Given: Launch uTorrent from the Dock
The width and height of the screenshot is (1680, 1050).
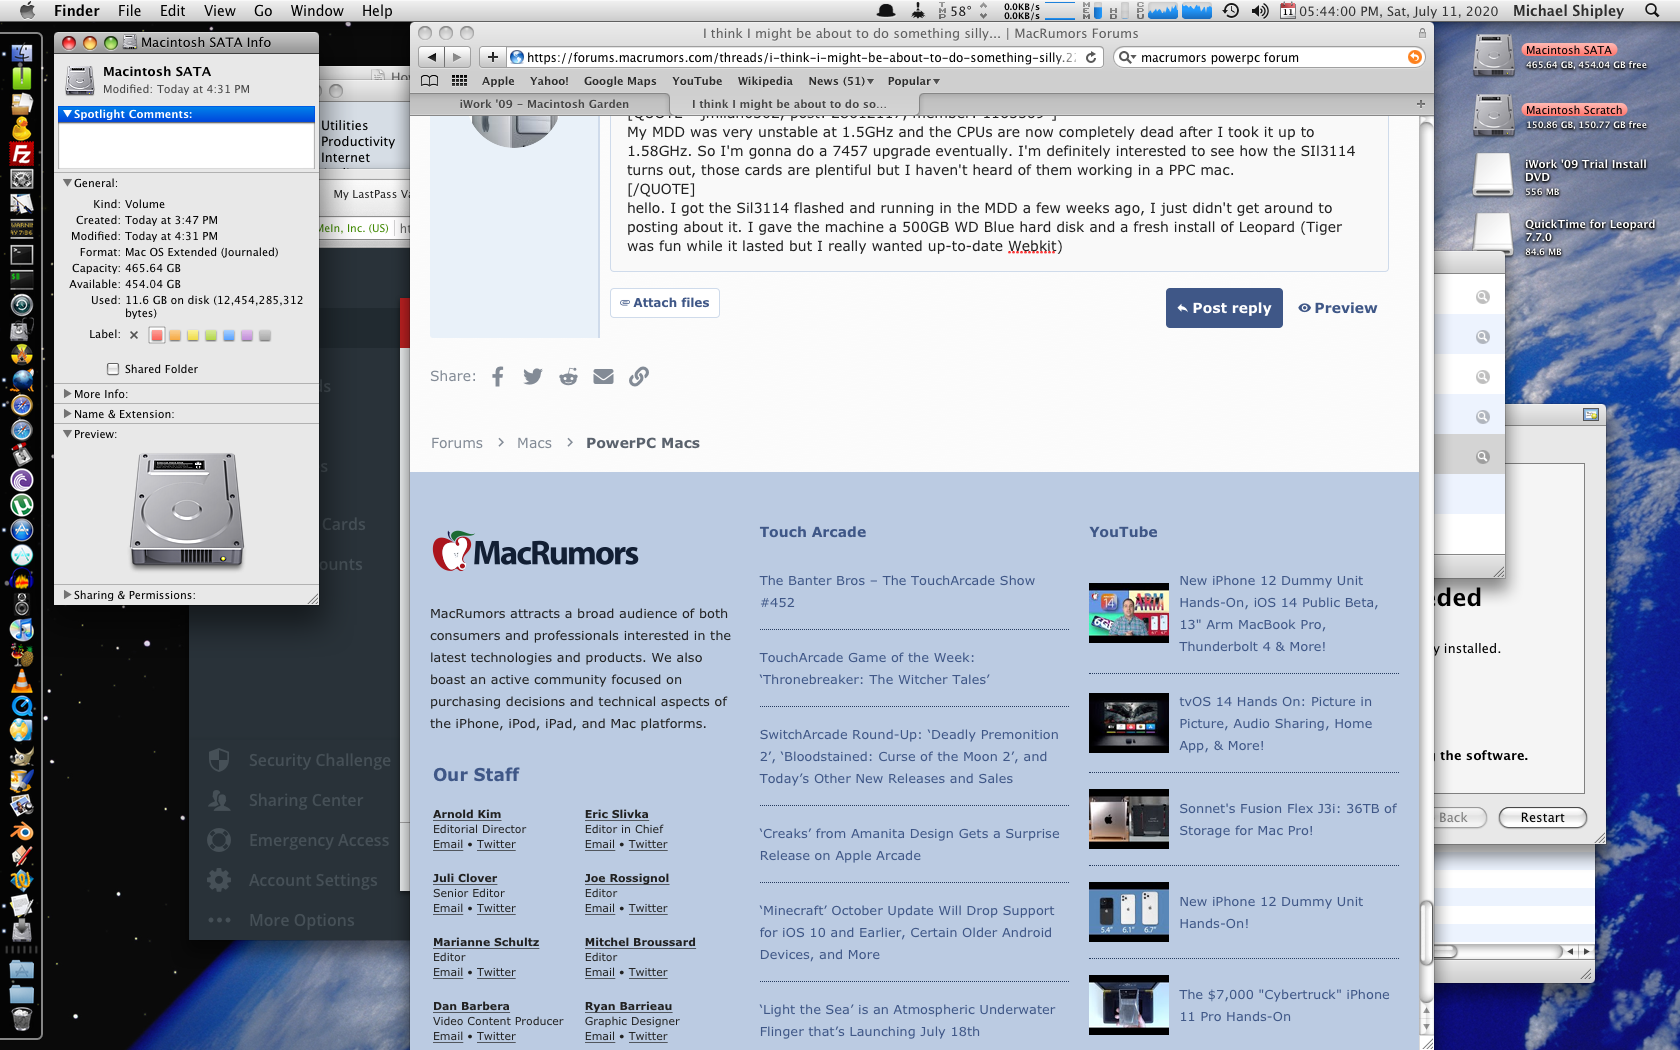Looking at the screenshot, I should pos(21,505).
